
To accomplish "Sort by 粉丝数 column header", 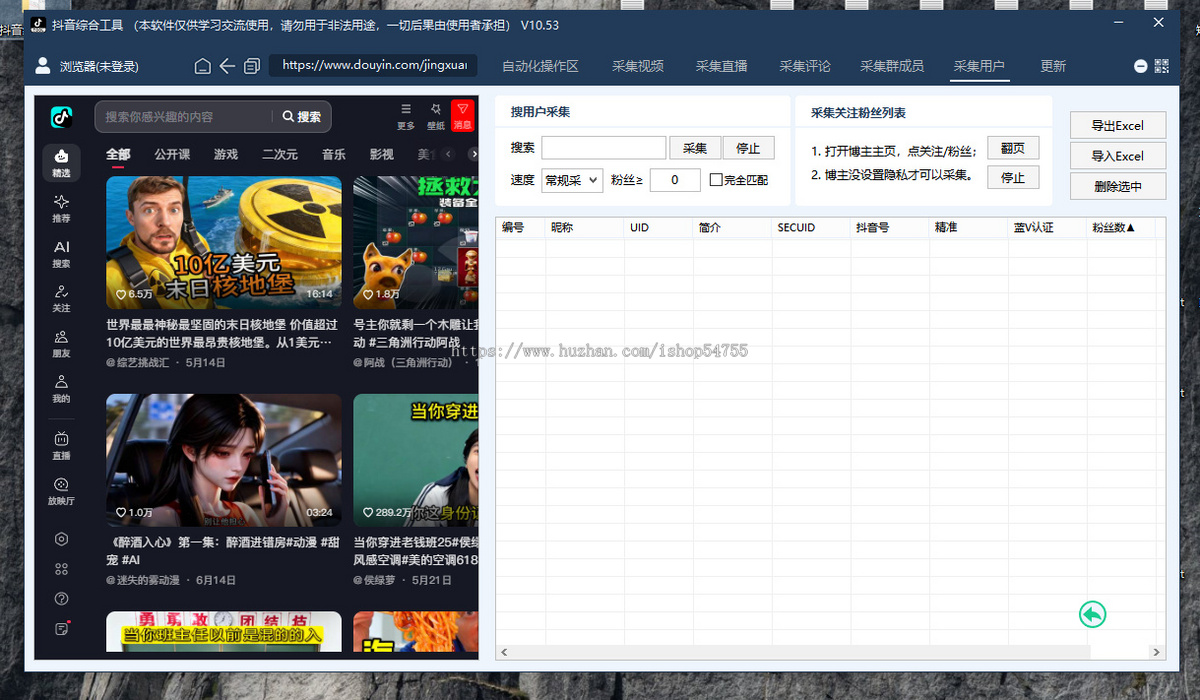I will point(1115,228).
